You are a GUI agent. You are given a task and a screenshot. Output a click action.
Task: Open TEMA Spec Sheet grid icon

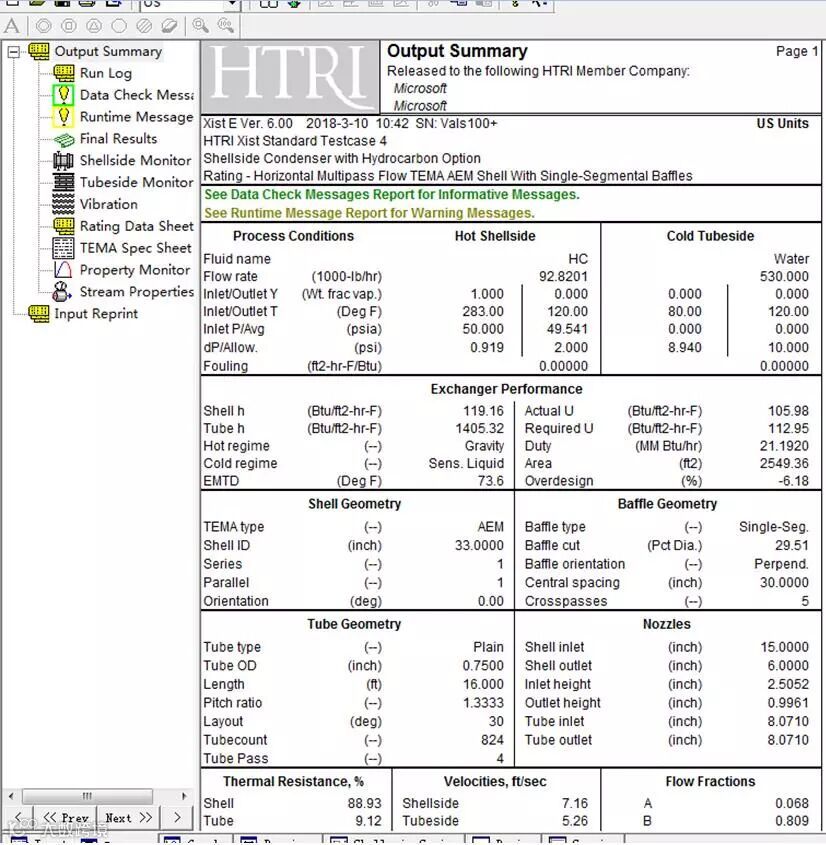tap(64, 248)
